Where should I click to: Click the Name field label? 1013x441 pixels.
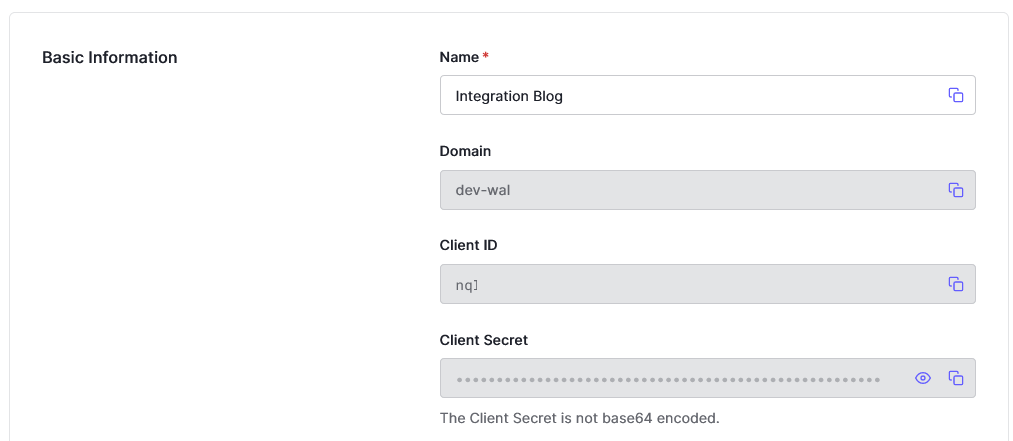click(459, 57)
